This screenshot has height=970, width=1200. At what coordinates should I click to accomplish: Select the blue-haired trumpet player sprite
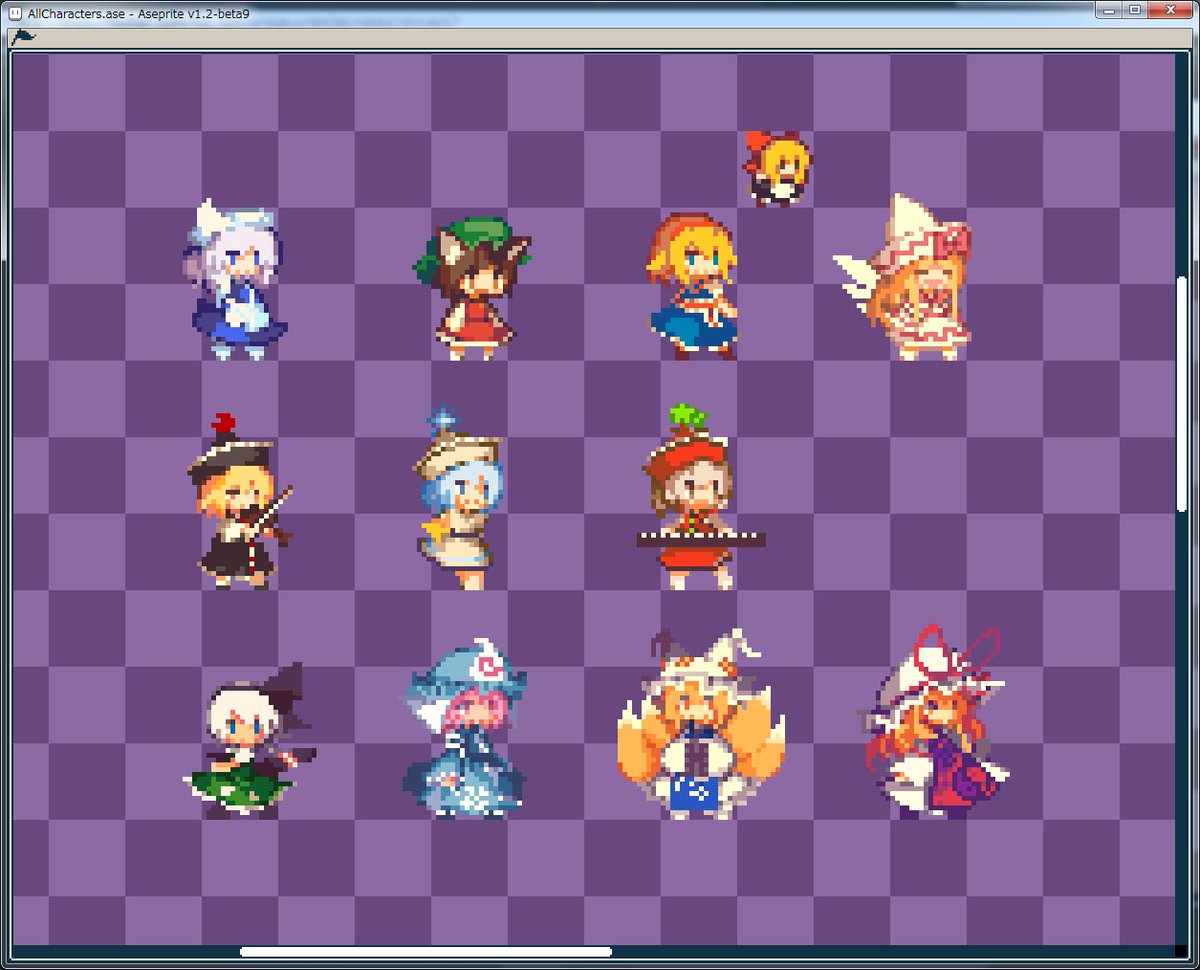461,498
